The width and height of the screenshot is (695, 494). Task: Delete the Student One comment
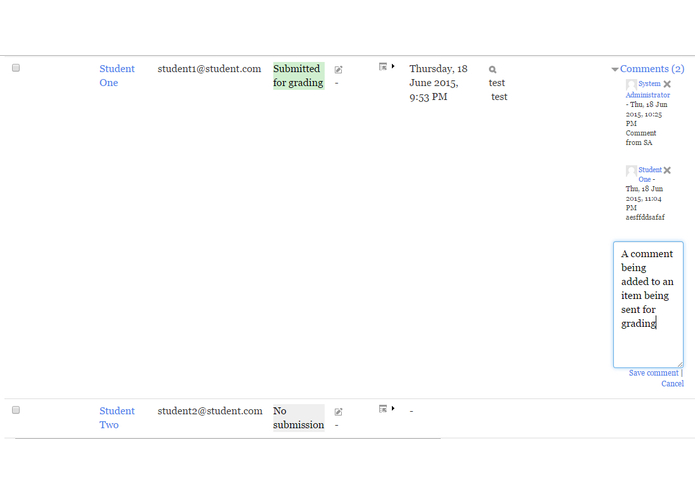click(667, 170)
